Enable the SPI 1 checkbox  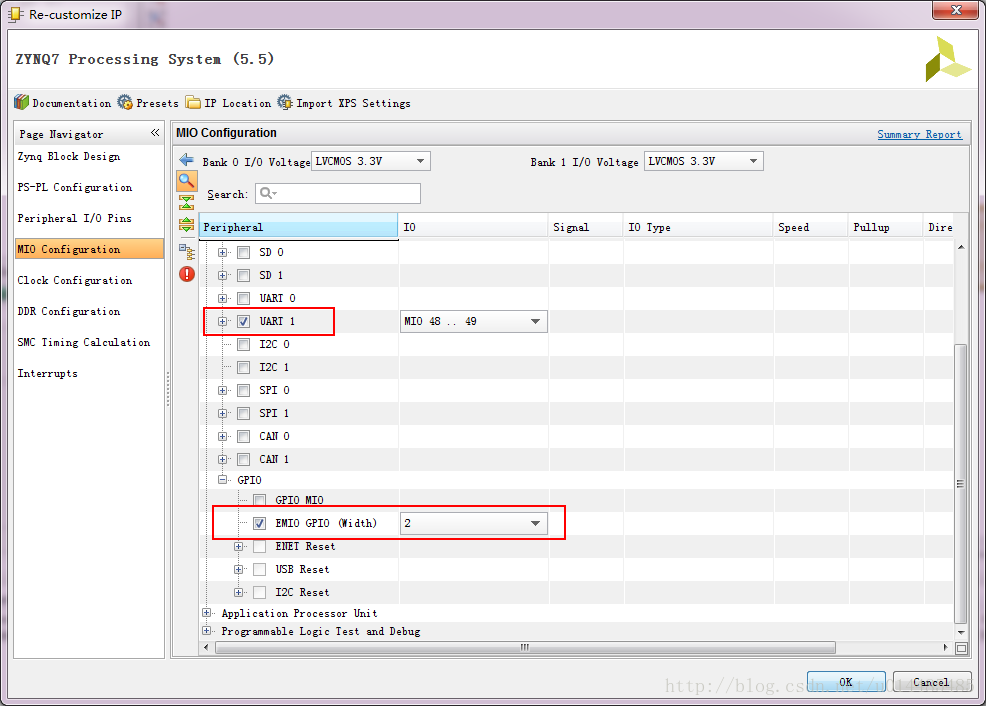(244, 413)
